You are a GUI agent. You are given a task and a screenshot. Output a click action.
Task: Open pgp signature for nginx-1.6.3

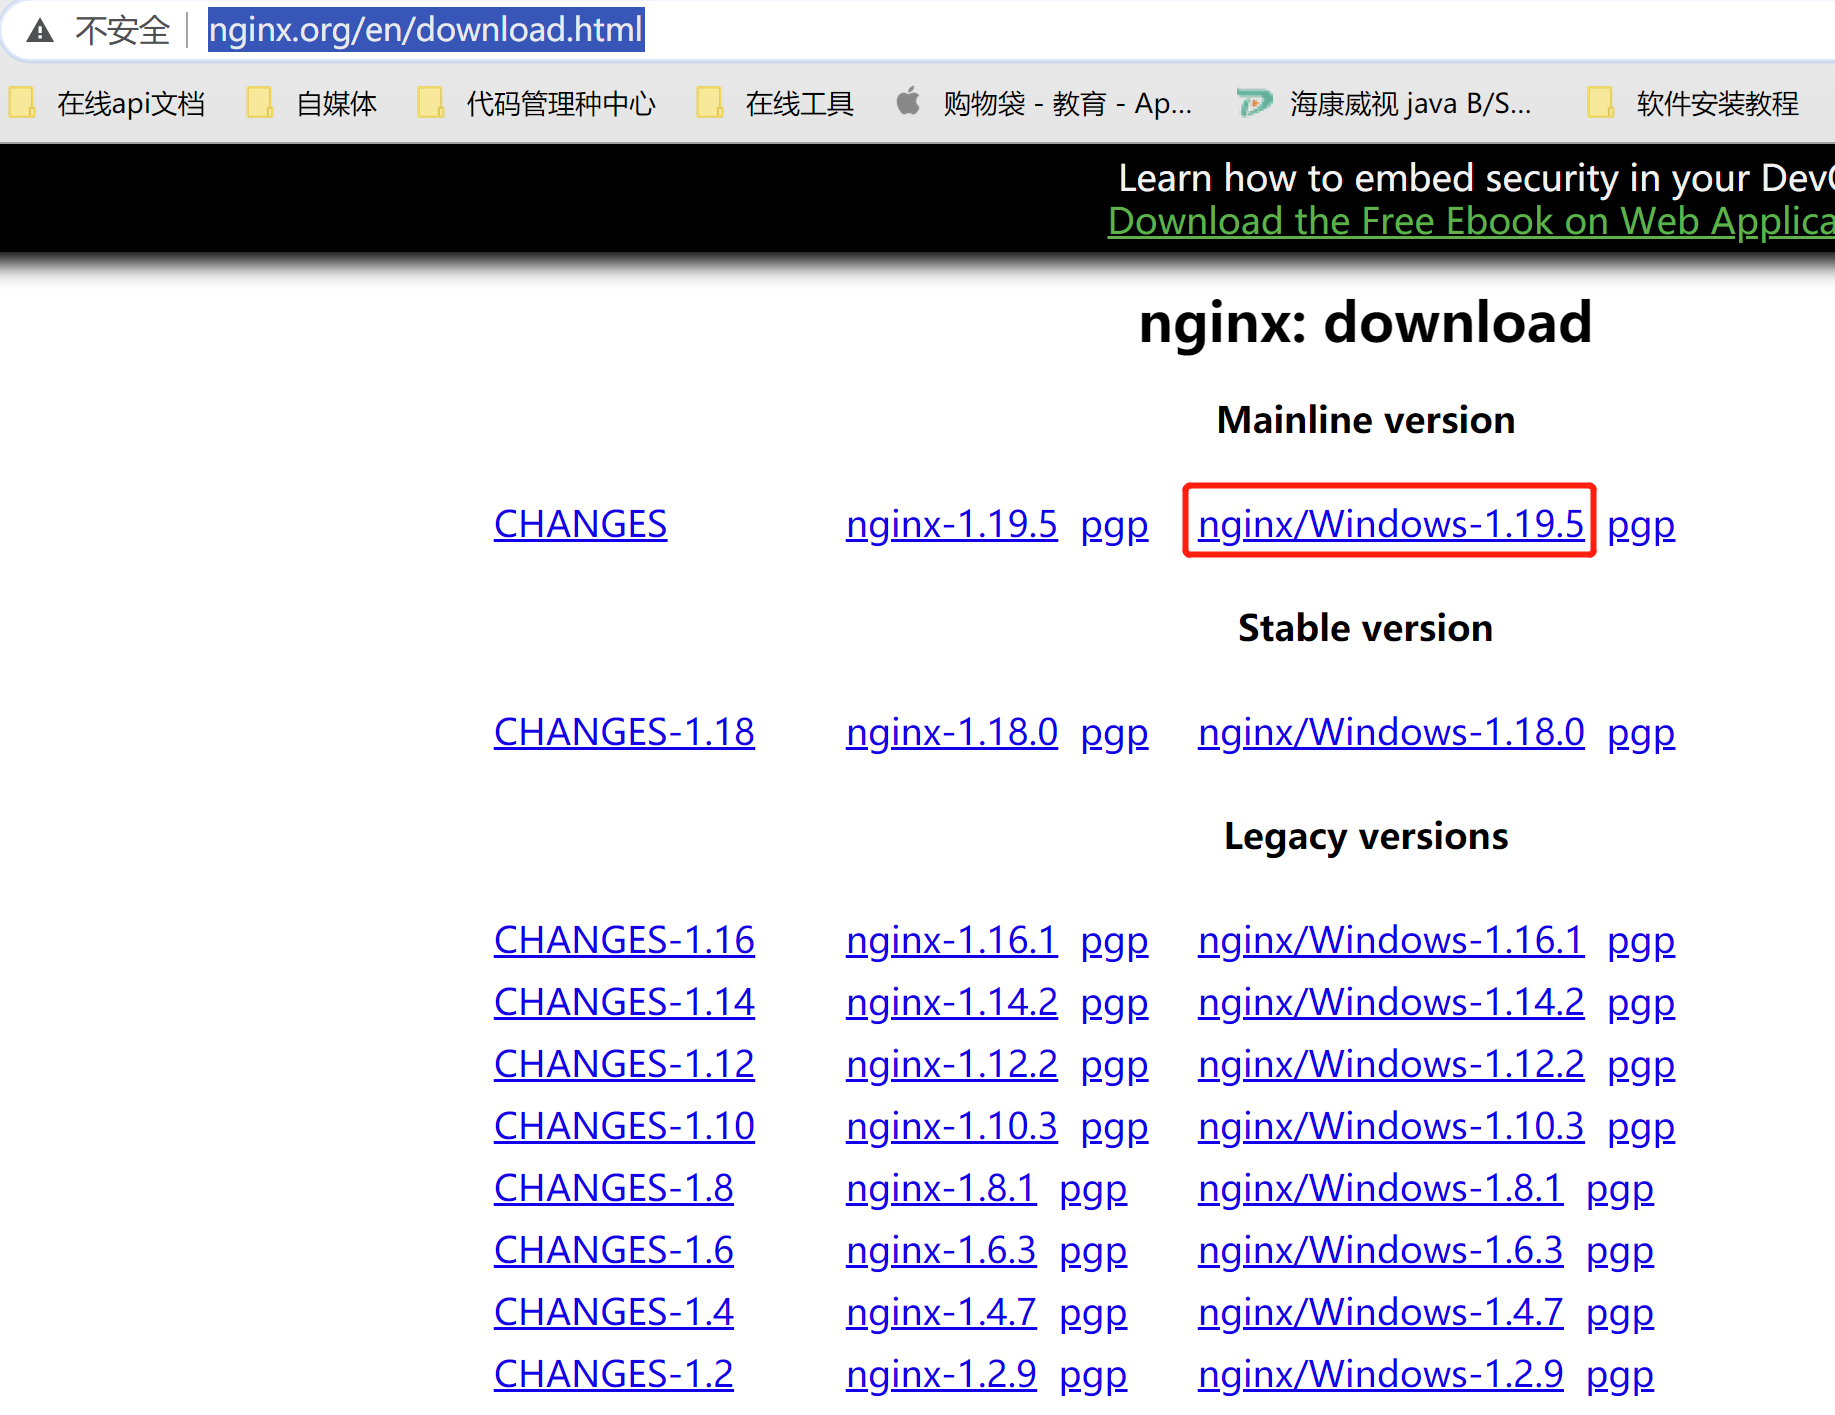pos(1093,1253)
